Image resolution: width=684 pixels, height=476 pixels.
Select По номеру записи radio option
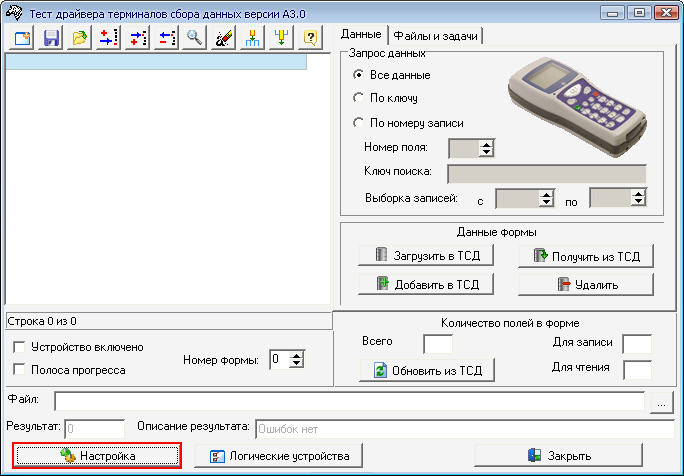(359, 123)
